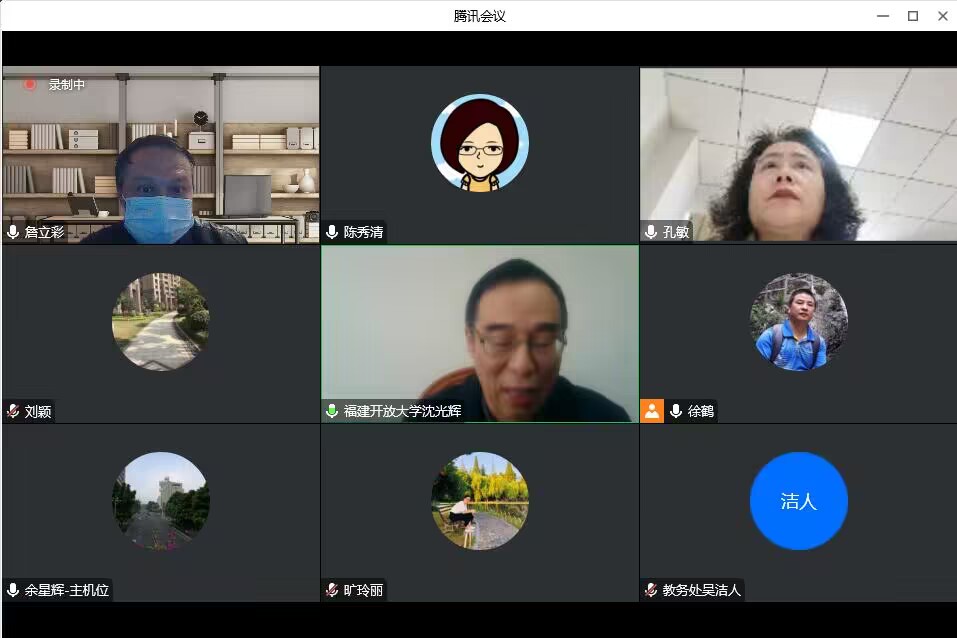Image resolution: width=957 pixels, height=638 pixels.
Task: Select 陈秀清's cartoon avatar
Action: click(479, 143)
